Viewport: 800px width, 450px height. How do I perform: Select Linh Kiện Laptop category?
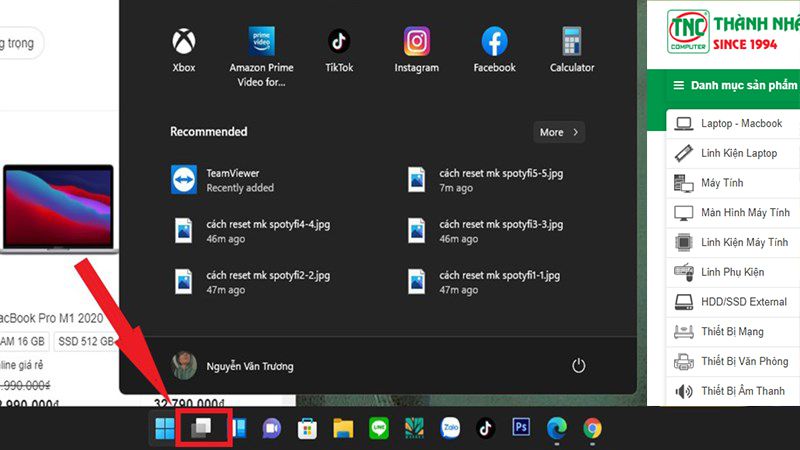[x=733, y=153]
